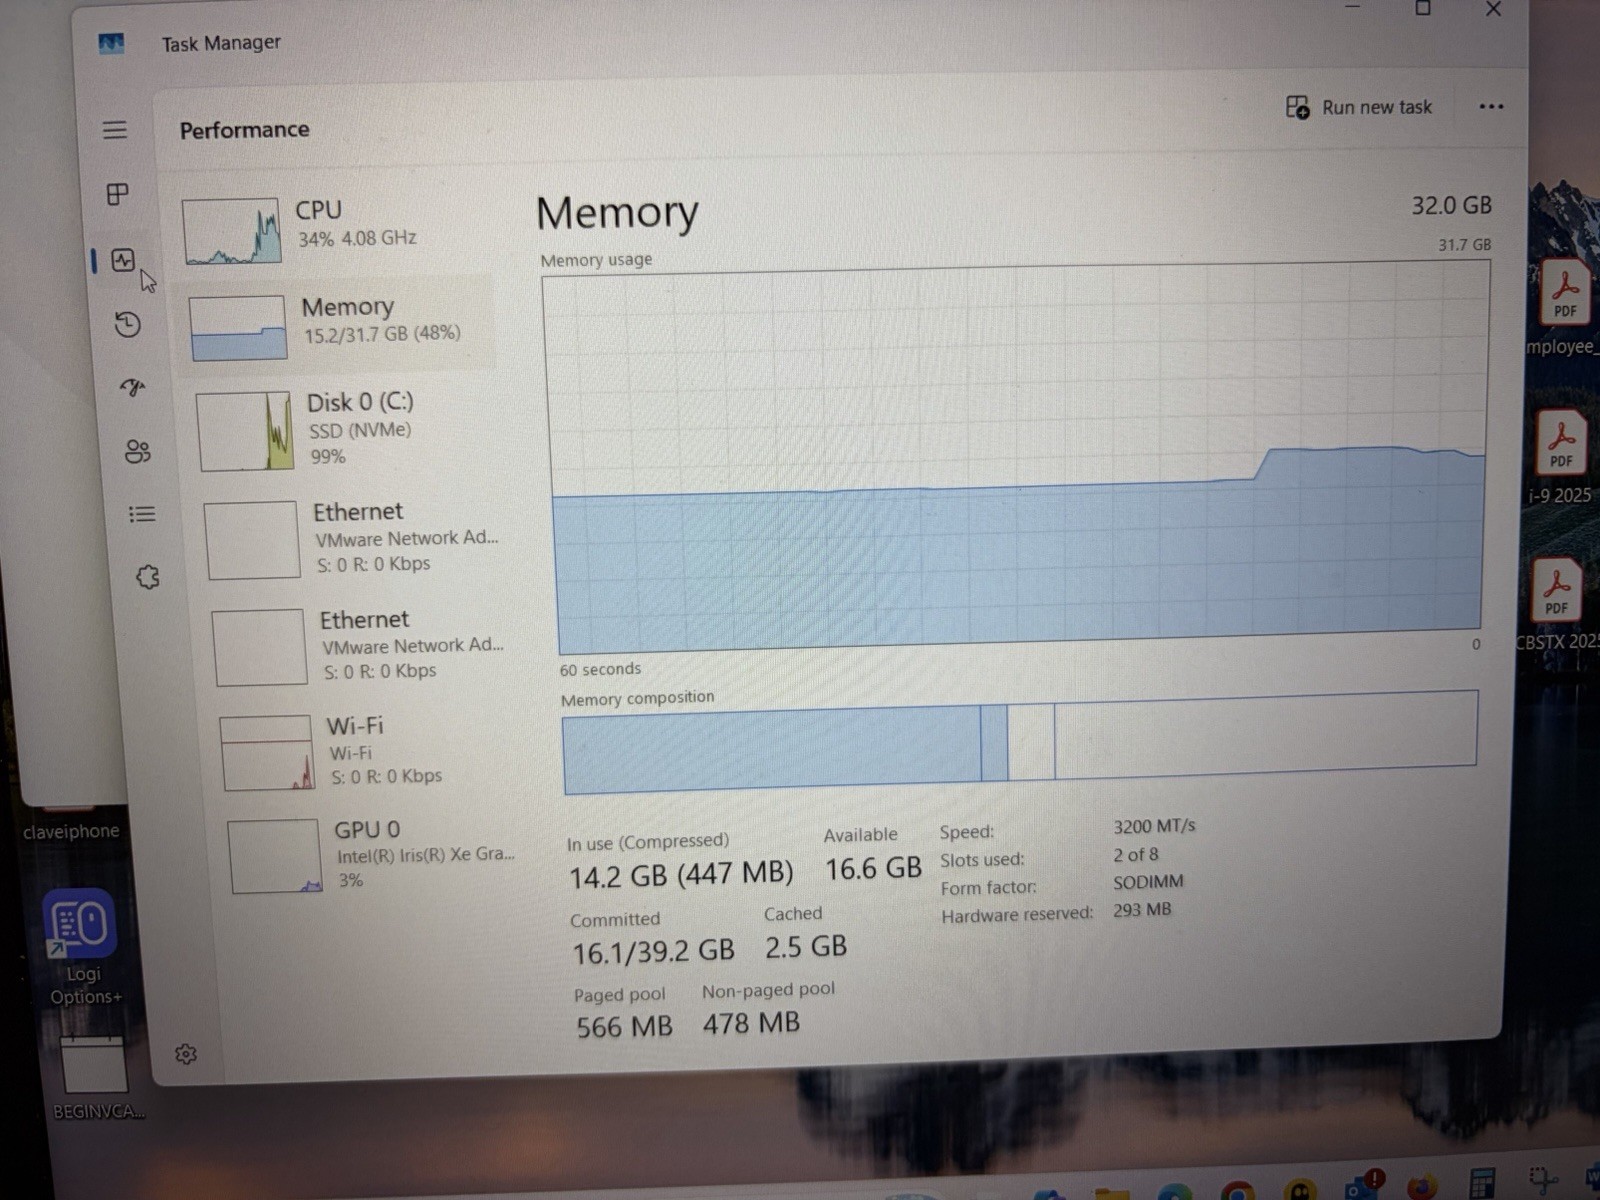Screen dimensions: 1600x1200
Task: Click the Non-paged pool value 478 MB
Action: click(x=751, y=1023)
